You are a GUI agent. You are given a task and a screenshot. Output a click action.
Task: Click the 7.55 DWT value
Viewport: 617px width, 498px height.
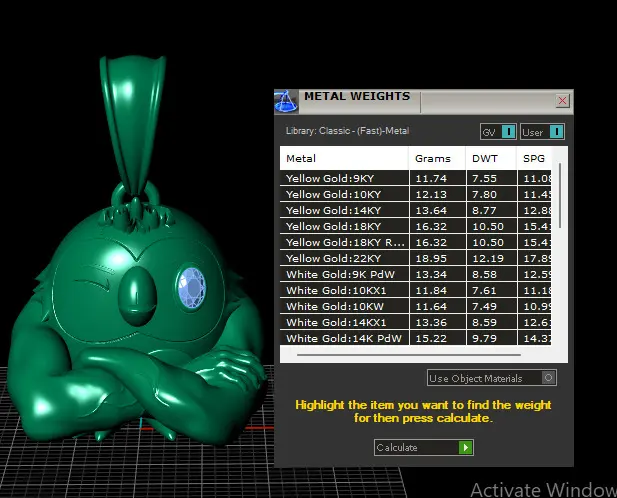(484, 179)
